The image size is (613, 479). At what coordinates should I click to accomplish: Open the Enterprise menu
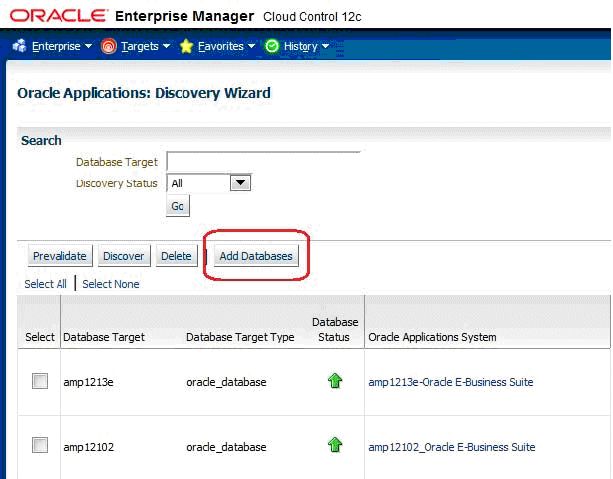tap(56, 46)
